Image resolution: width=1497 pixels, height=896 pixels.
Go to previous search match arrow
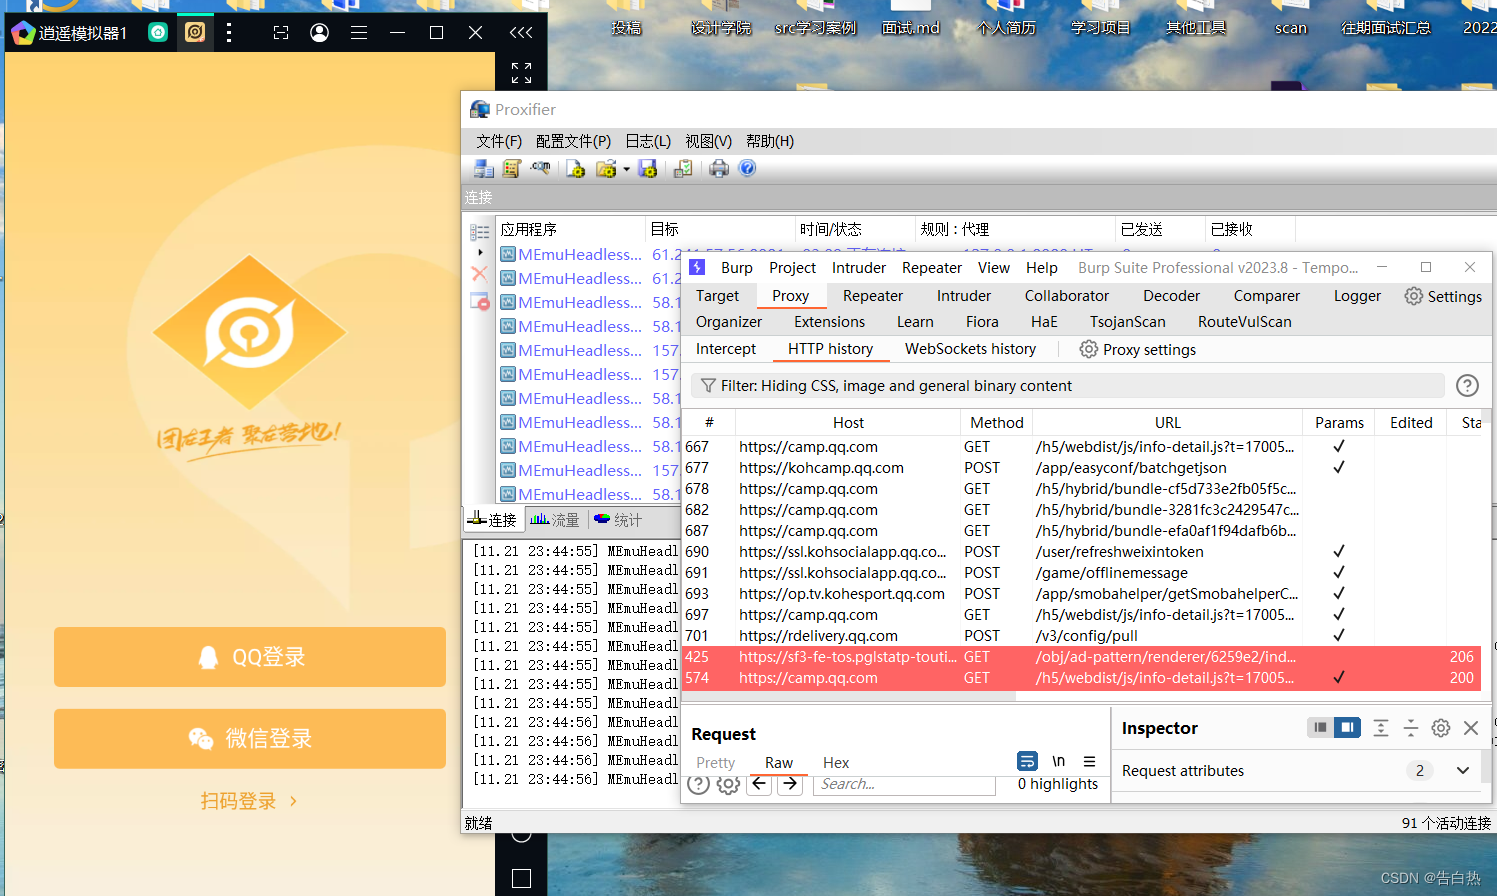point(760,784)
